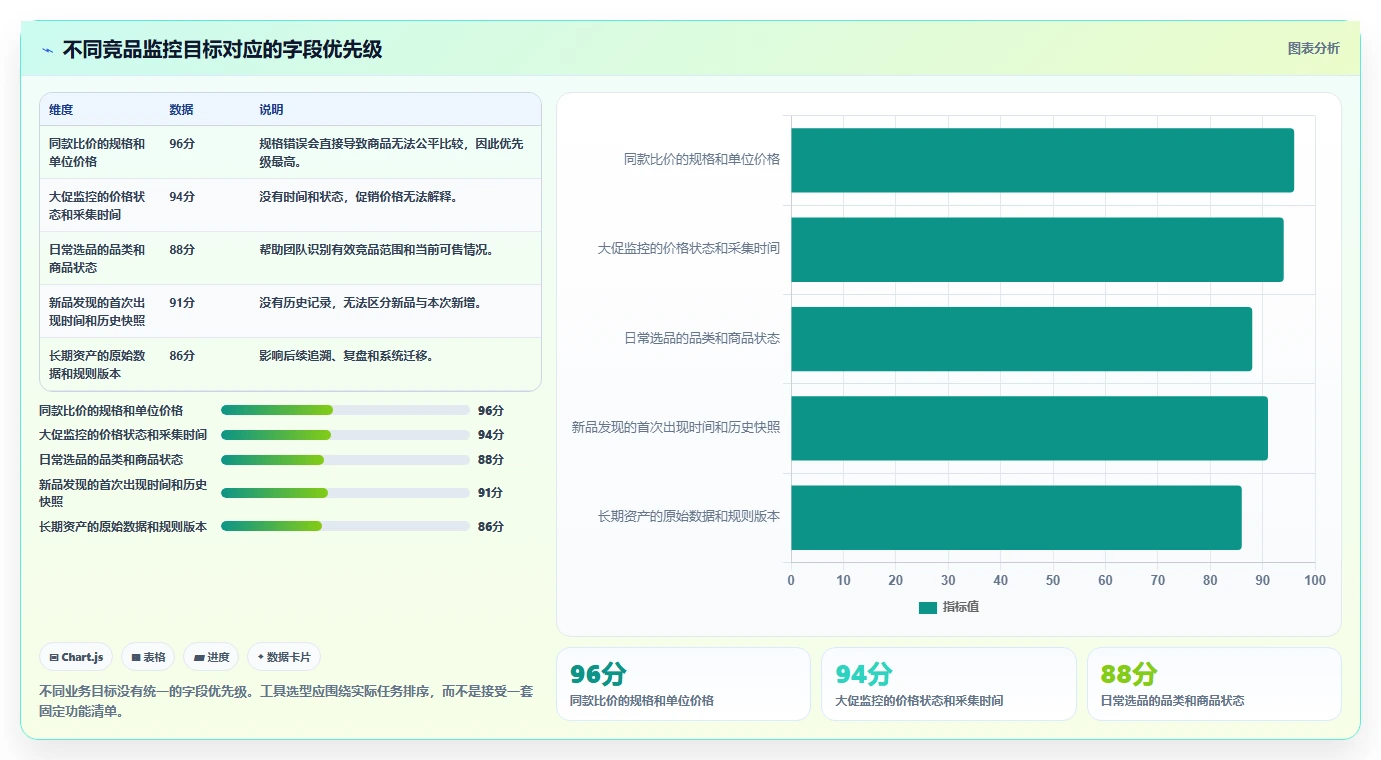Click the 长期资产的原始数据和规则版本 progress bar
This screenshot has width=1381, height=760.
[x=345, y=526]
